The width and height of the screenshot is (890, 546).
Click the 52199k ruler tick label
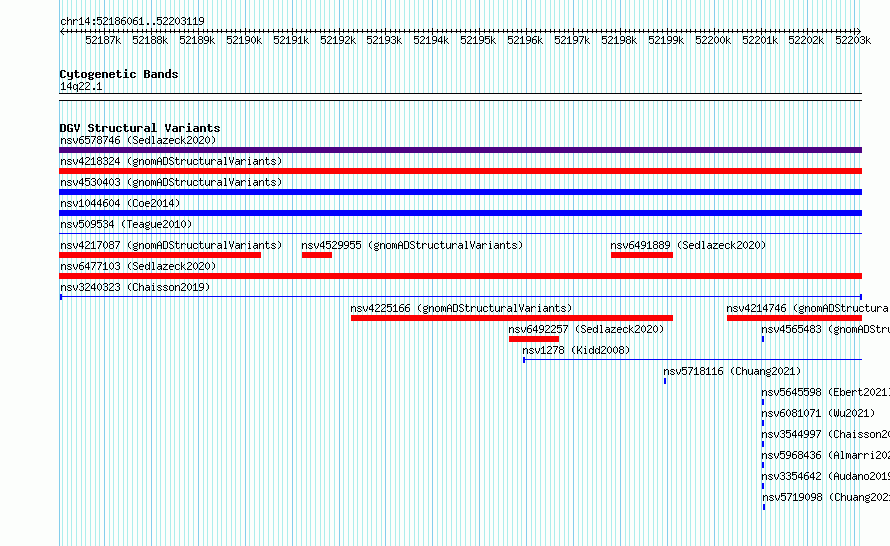pos(666,40)
